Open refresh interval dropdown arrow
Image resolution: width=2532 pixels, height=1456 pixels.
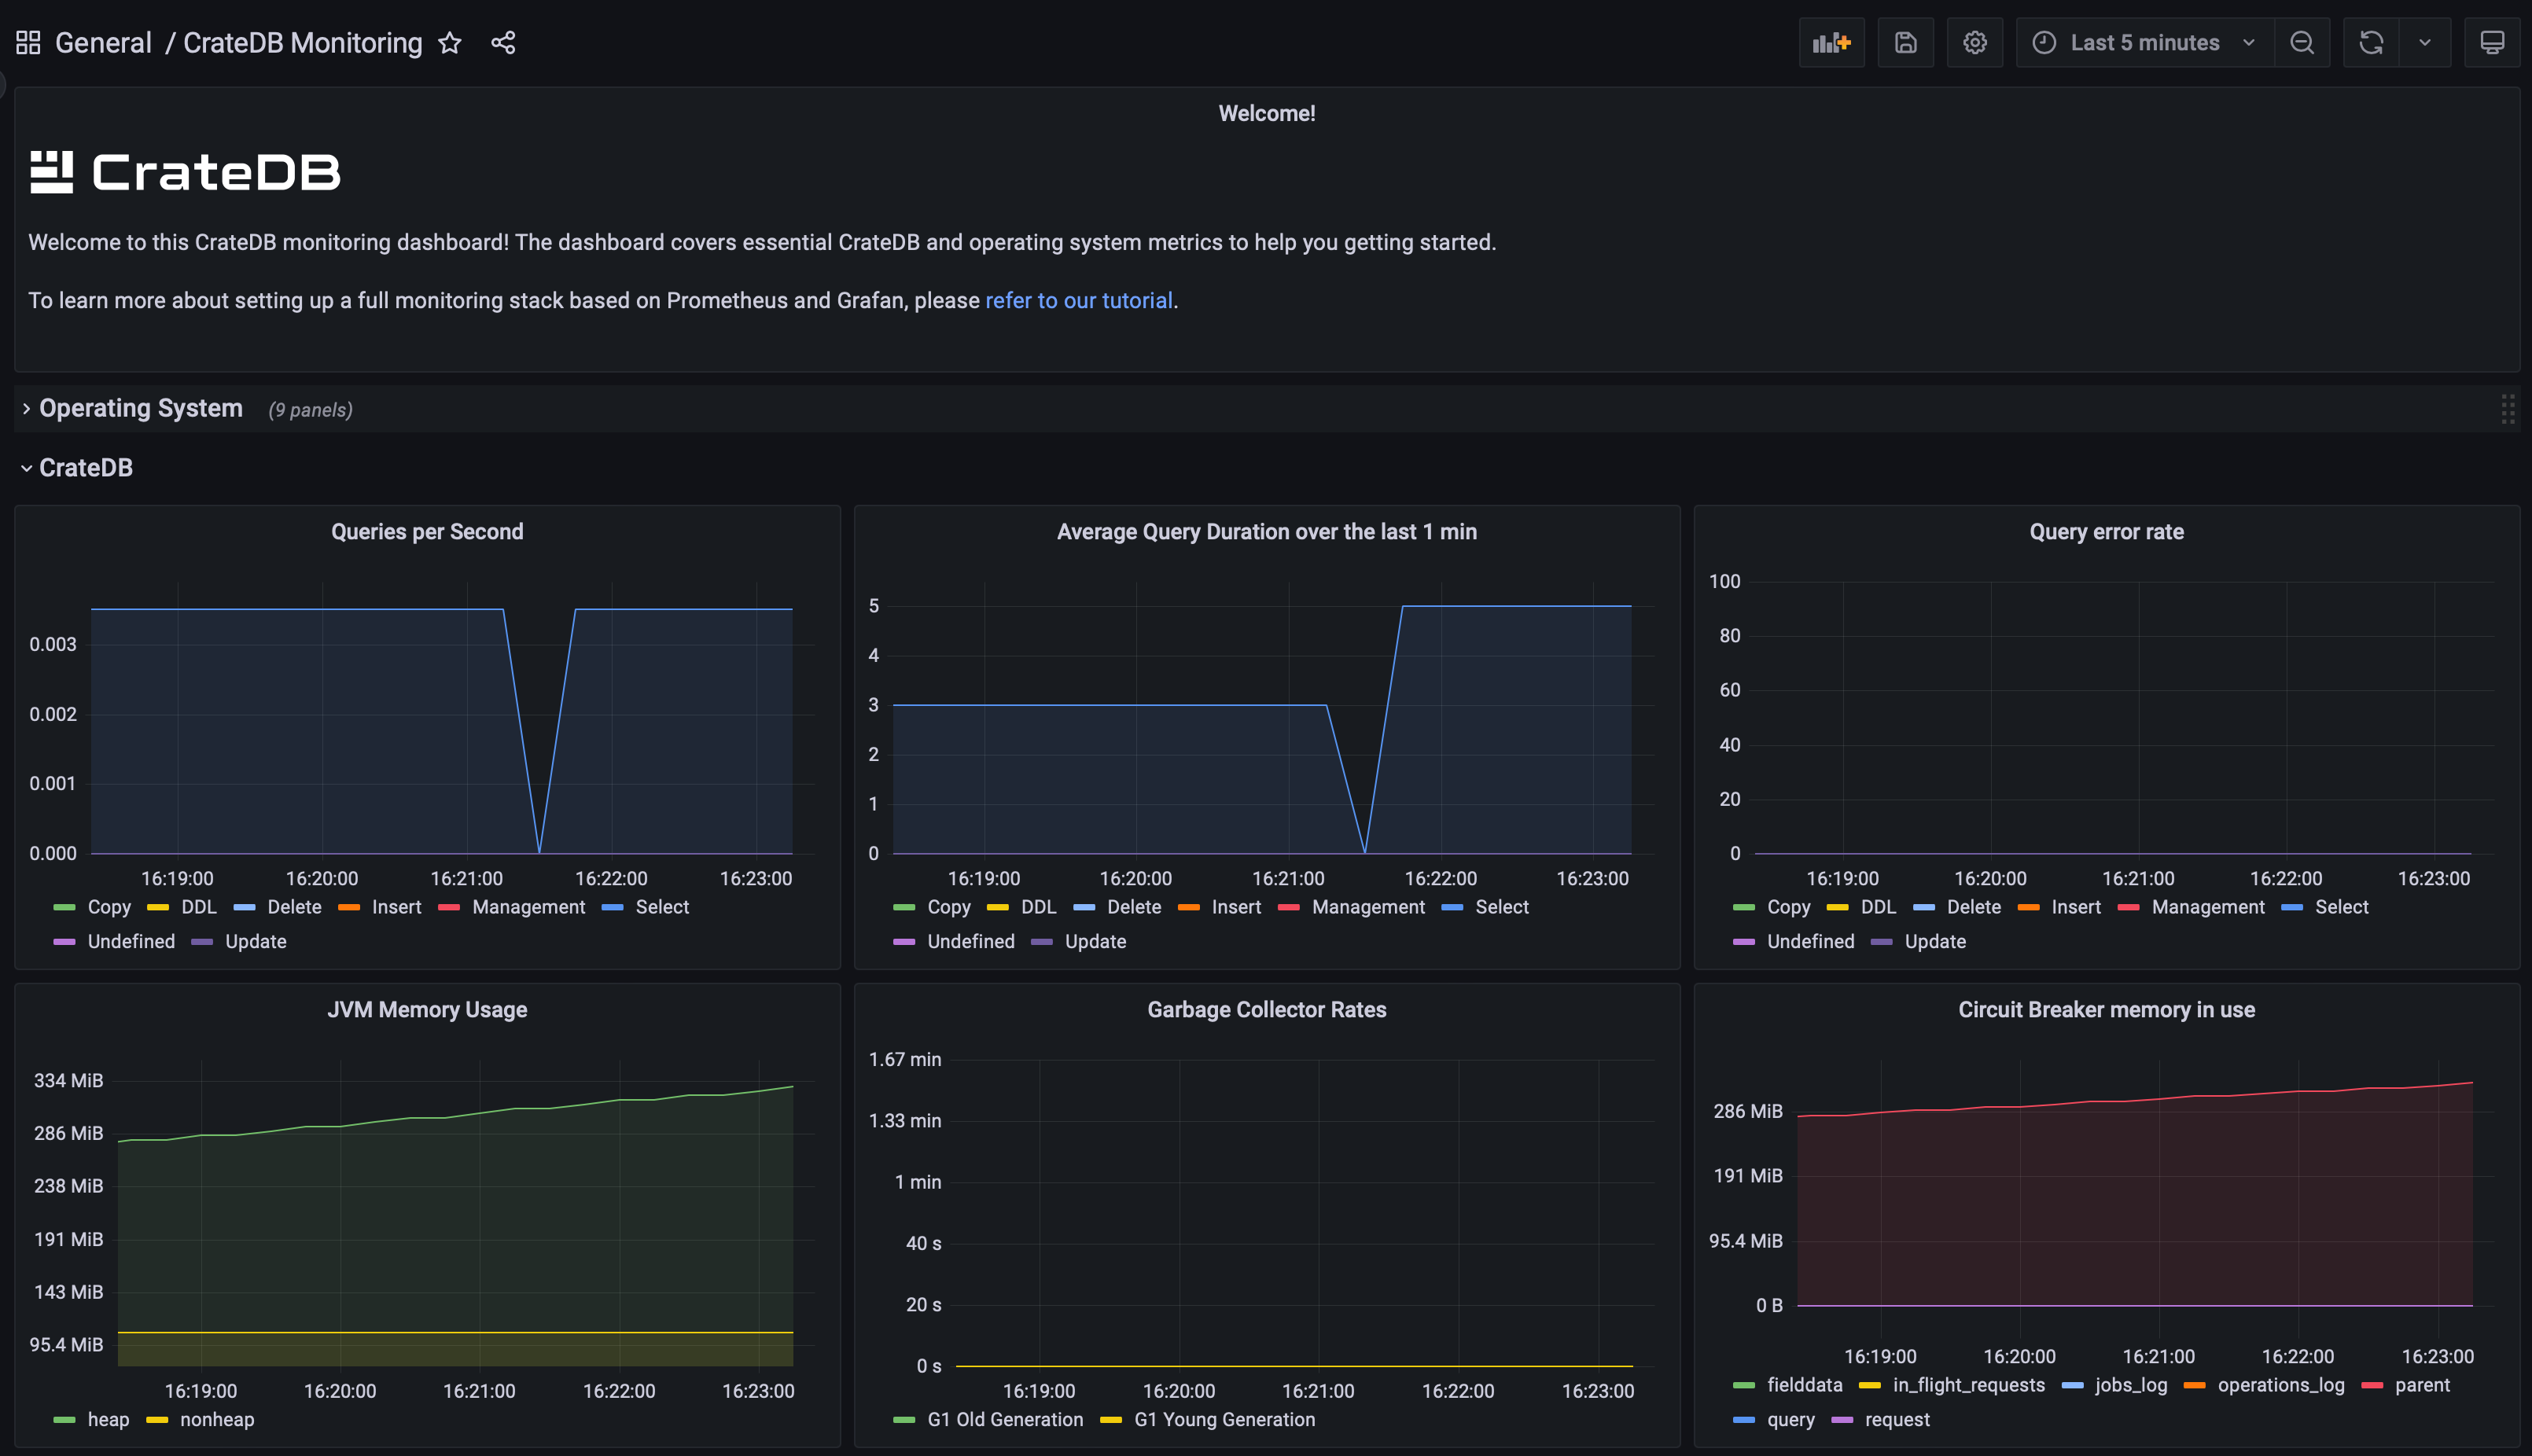2424,43
